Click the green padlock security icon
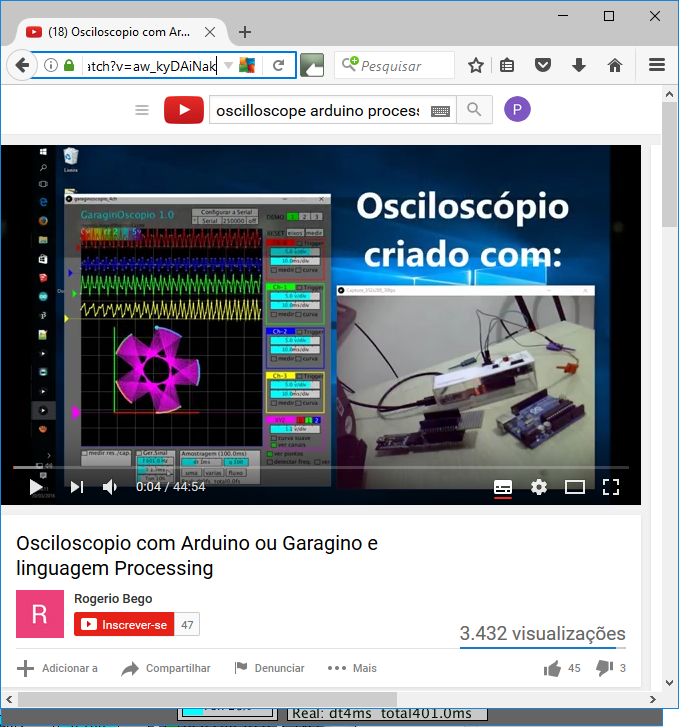Image resolution: width=679 pixels, height=727 pixels. tap(69, 65)
